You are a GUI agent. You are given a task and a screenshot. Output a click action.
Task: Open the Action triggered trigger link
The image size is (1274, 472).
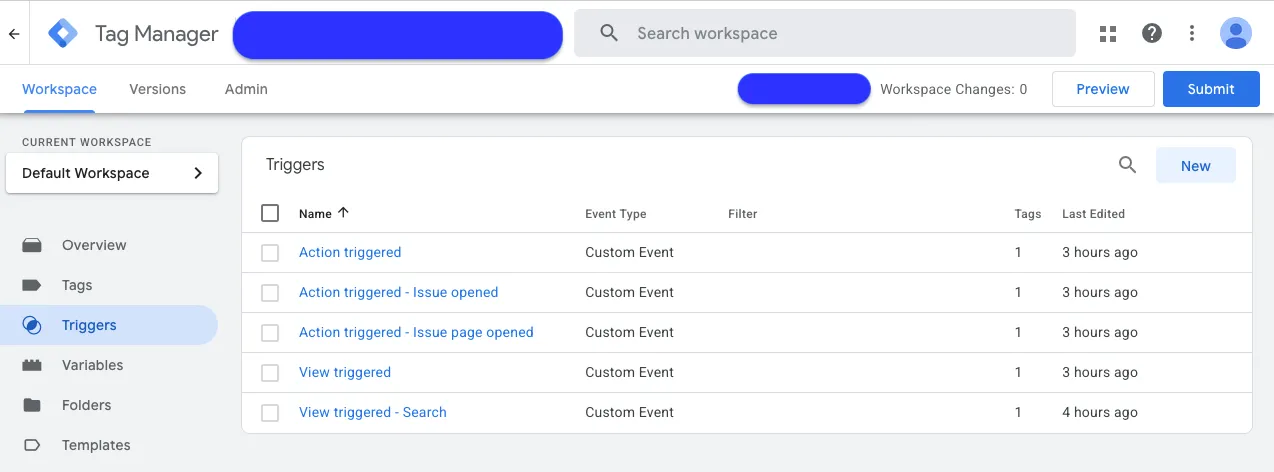pos(350,252)
